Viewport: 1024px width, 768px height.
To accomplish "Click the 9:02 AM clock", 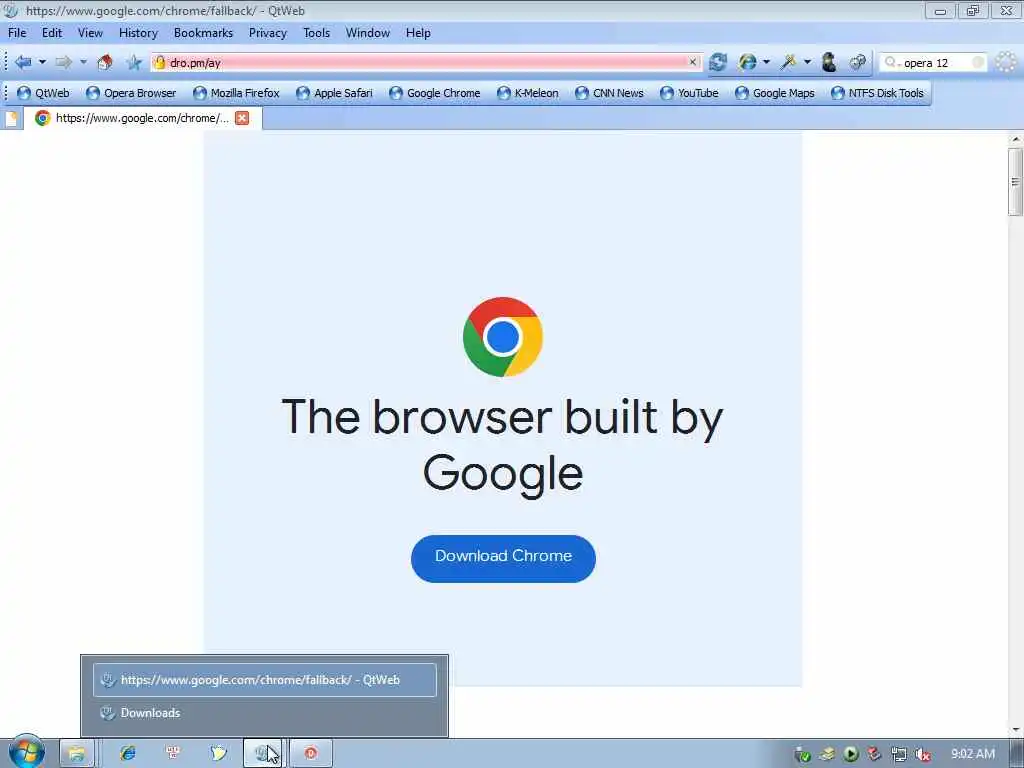I will (972, 754).
